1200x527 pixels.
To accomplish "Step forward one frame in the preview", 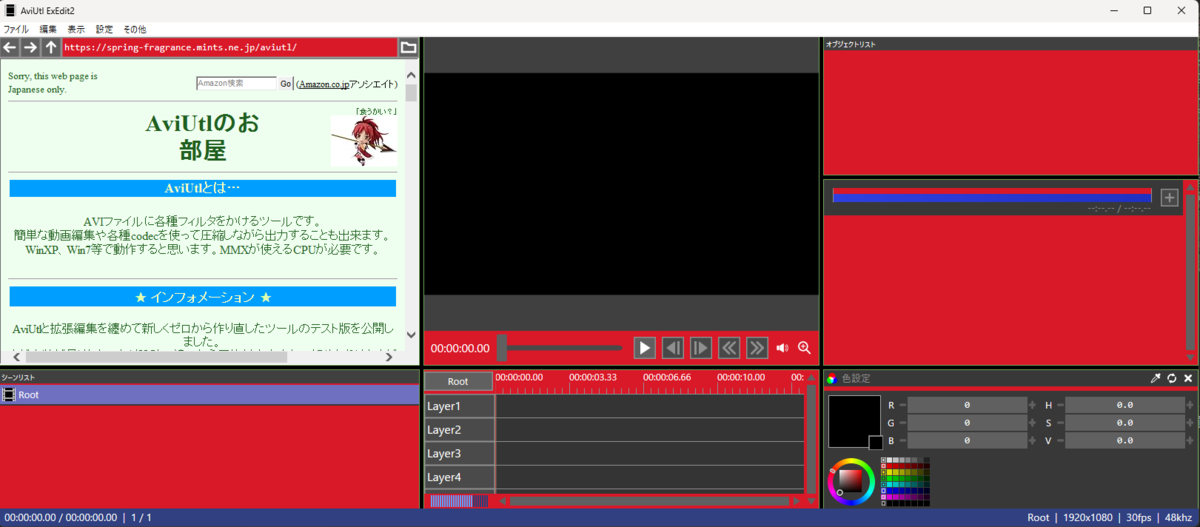I will [x=701, y=348].
